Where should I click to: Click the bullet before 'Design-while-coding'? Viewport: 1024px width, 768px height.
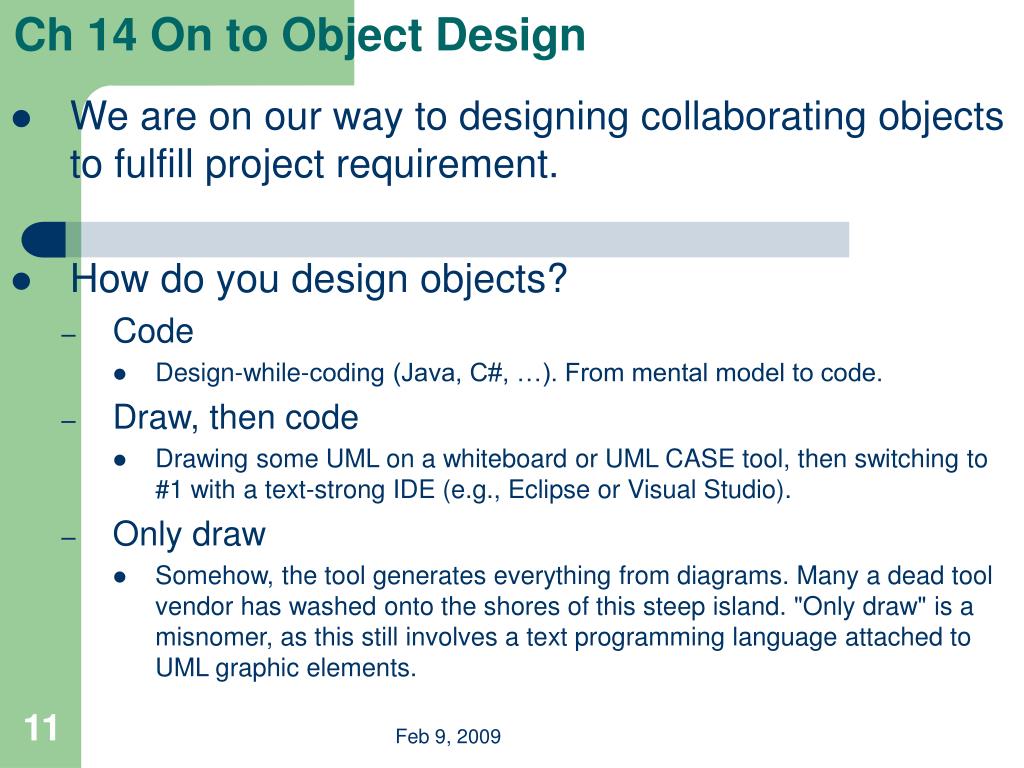120,374
